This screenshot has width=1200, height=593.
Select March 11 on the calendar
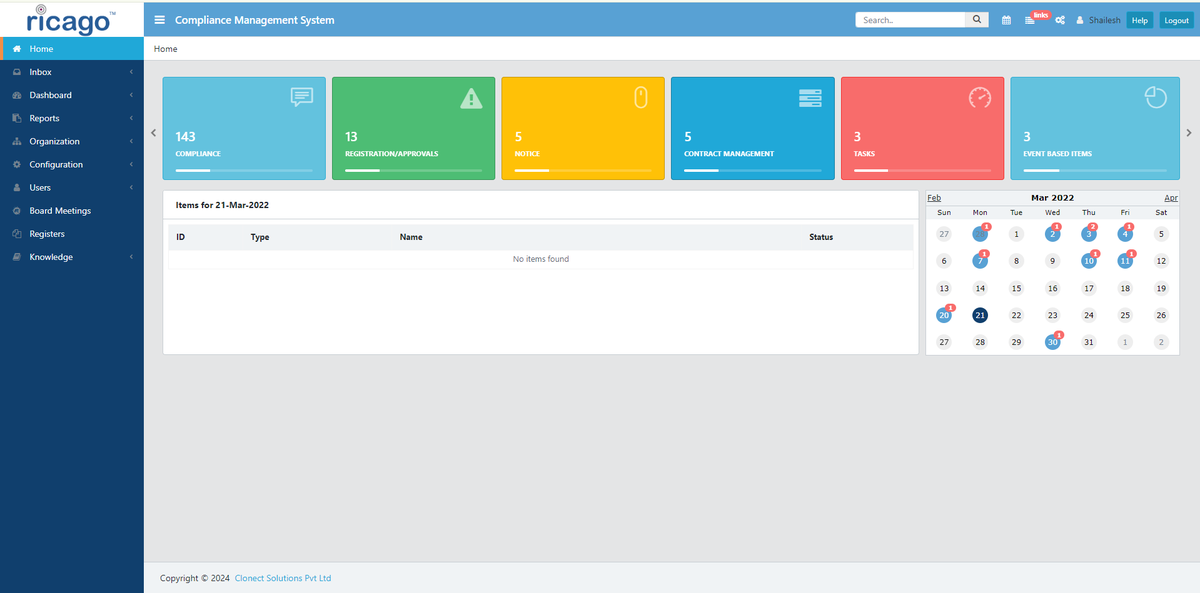click(x=1125, y=261)
